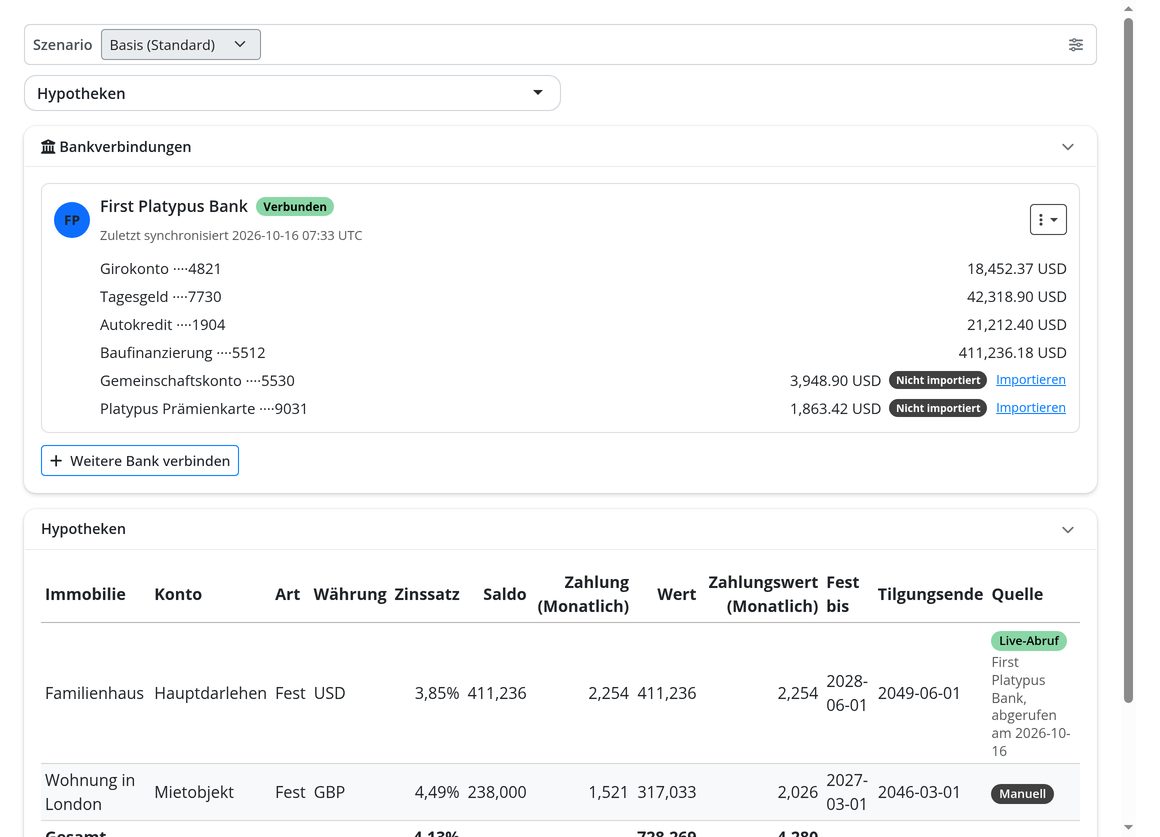Click the Verbunden status badge
The image size is (1160, 837).
[x=294, y=206]
